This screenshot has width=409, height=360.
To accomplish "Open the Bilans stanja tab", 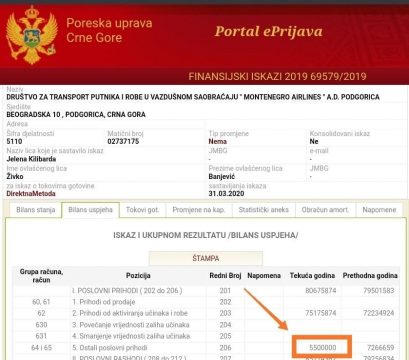I will click(x=36, y=210).
